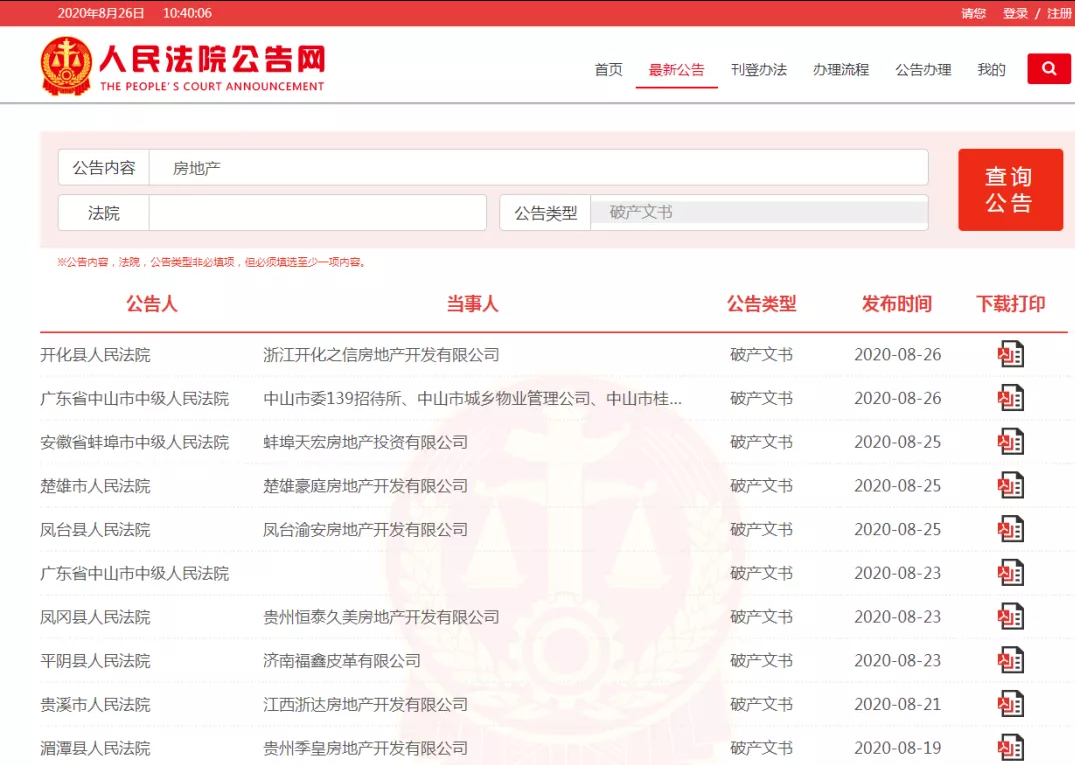The image size is (1075, 765).
Task: Click the 下载打印 column header
Action: pyautogui.click(x=1011, y=304)
